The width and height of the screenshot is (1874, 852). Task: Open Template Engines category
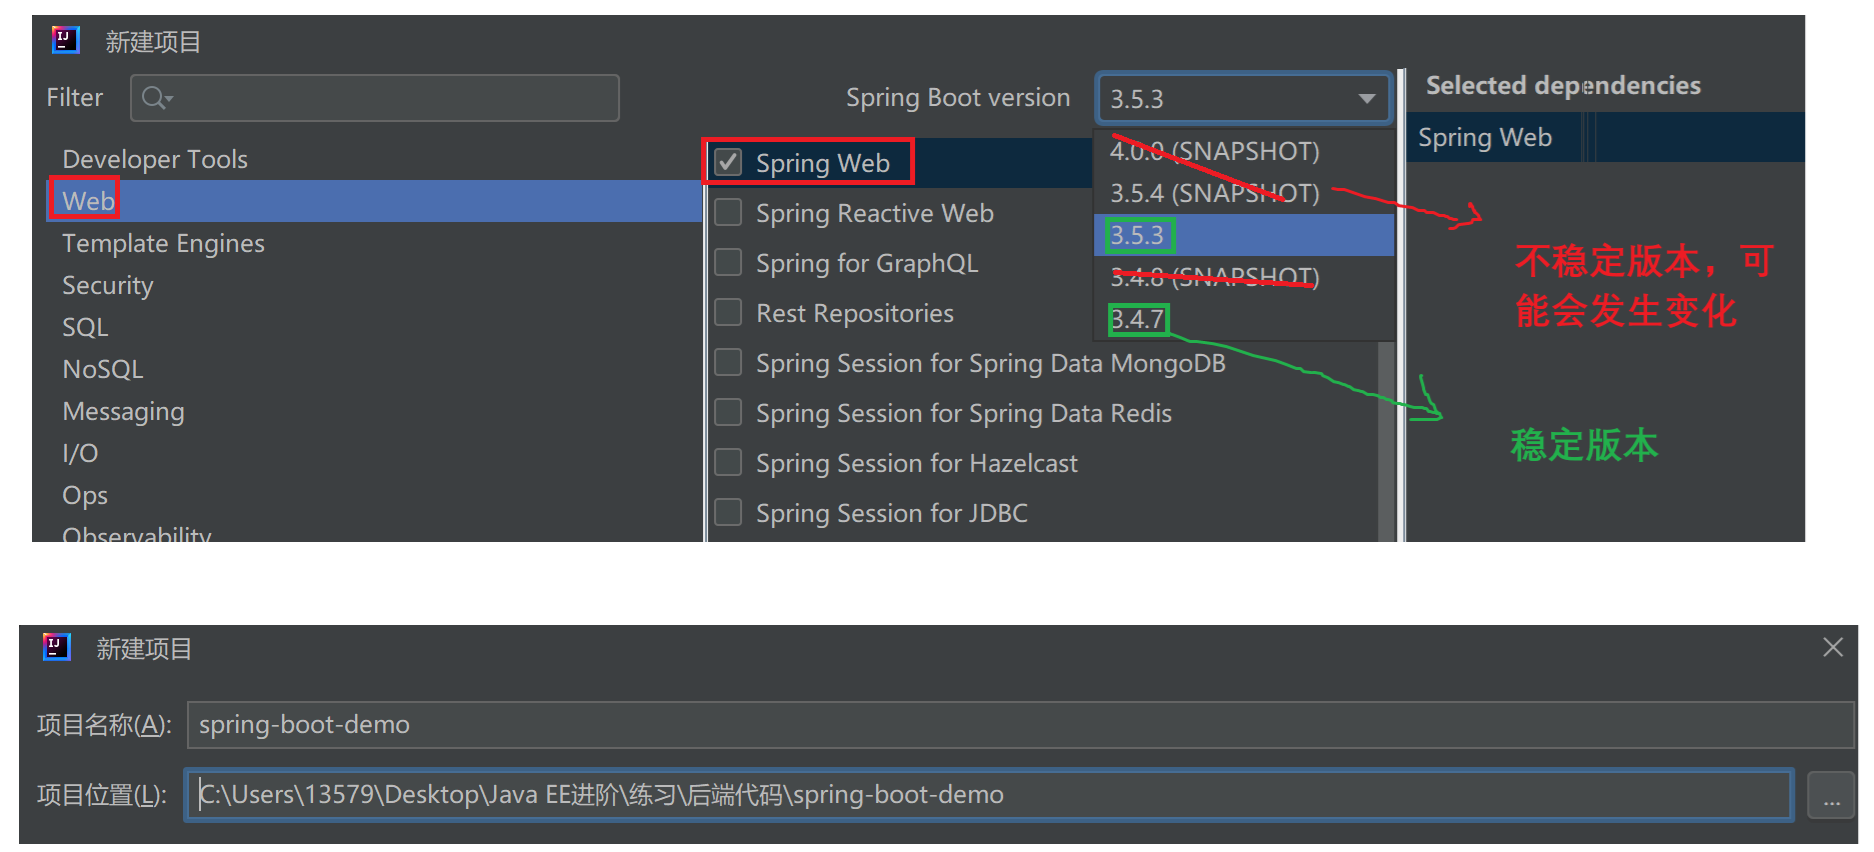[375, 243]
